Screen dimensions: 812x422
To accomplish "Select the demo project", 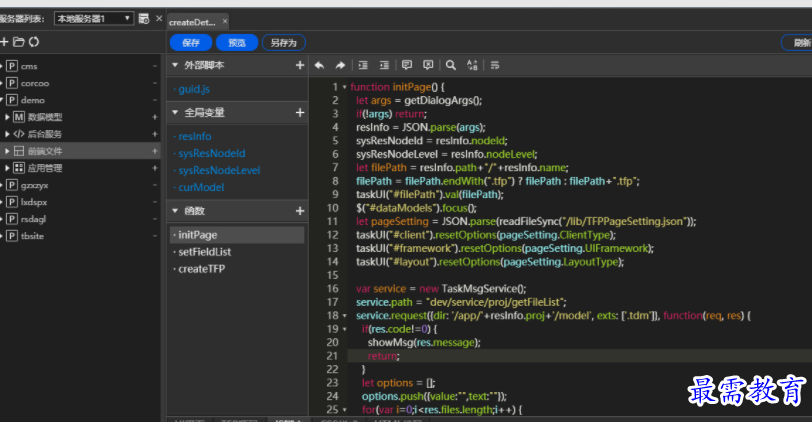I will [33, 100].
